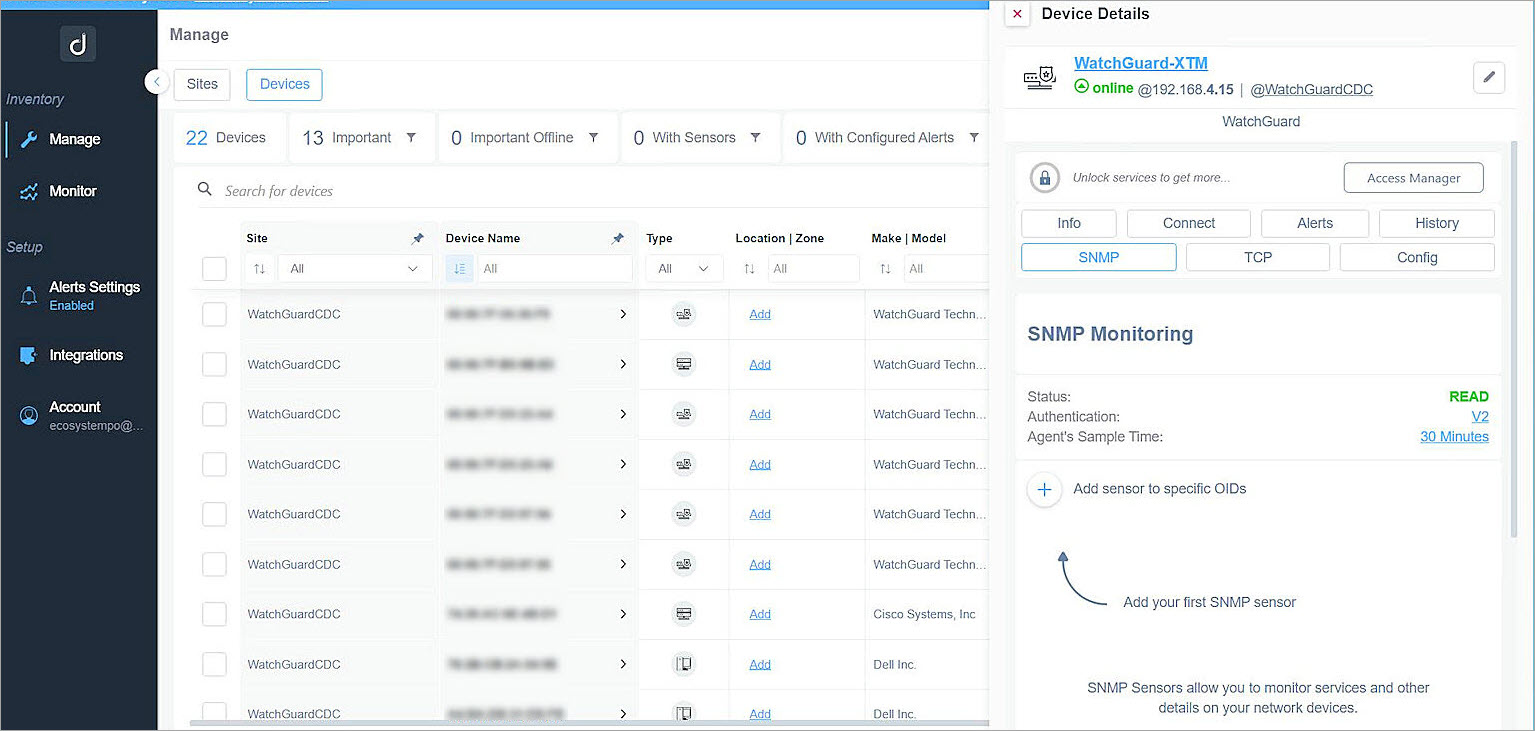
Task: Click the Access Manager button
Action: [1413, 177]
